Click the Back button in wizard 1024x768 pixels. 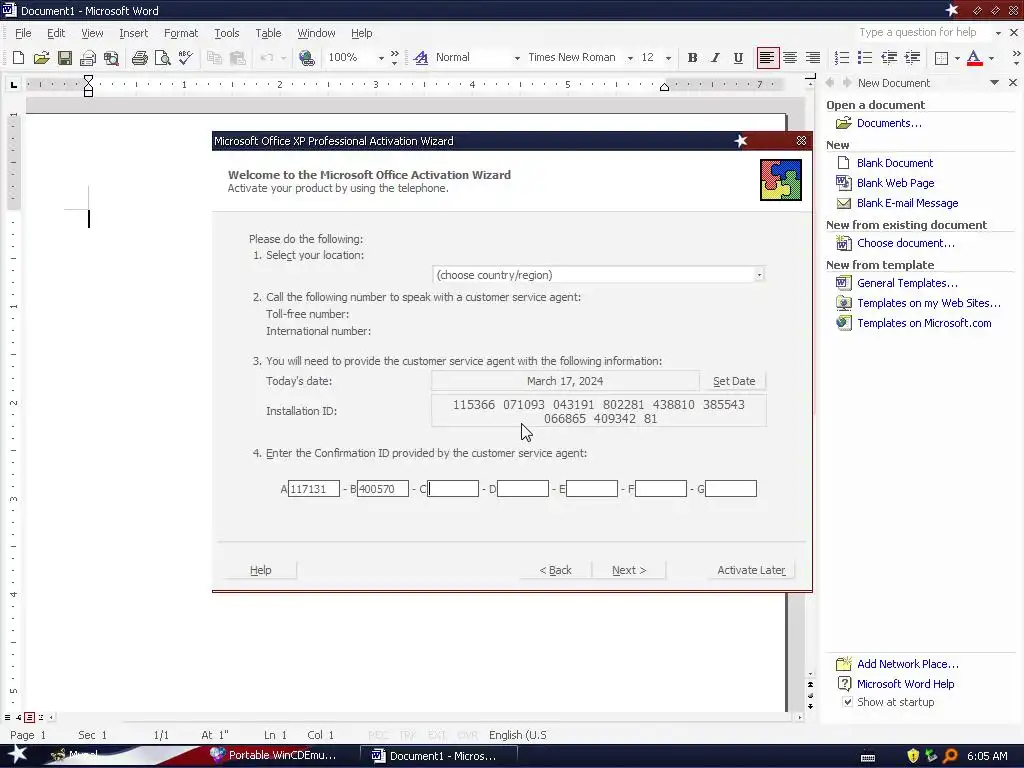click(556, 570)
